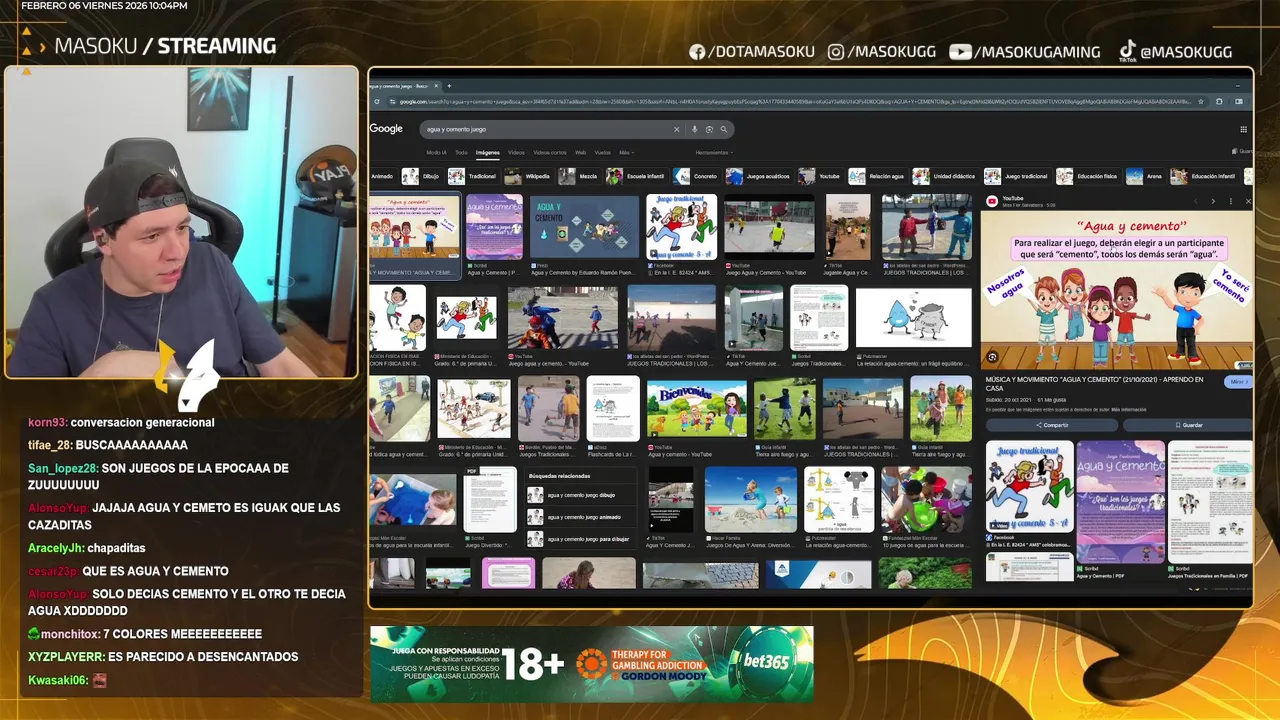This screenshot has height=720, width=1280.
Task: Filter images by Juegos acuáticos chip
Action: pyautogui.click(x=758, y=176)
